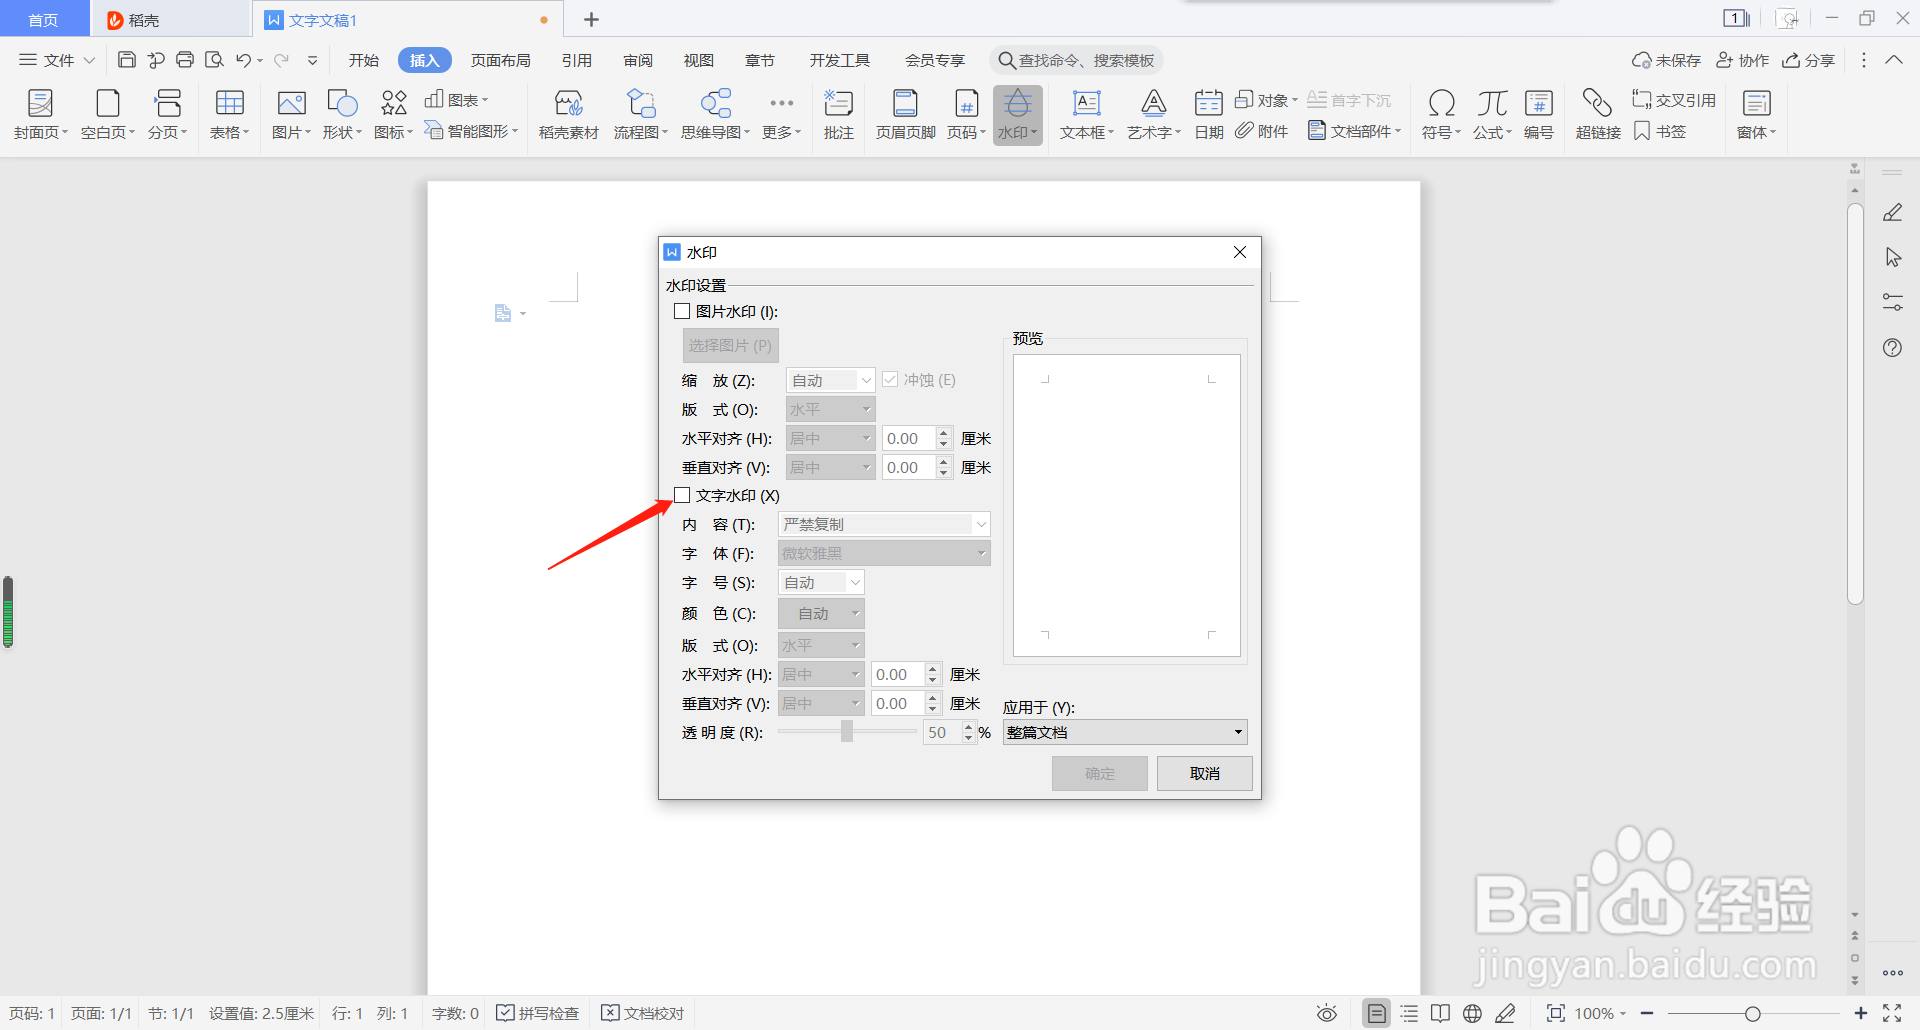The width and height of the screenshot is (1920, 1030).
Task: Click the Cancel (取消) button
Action: (x=1205, y=773)
